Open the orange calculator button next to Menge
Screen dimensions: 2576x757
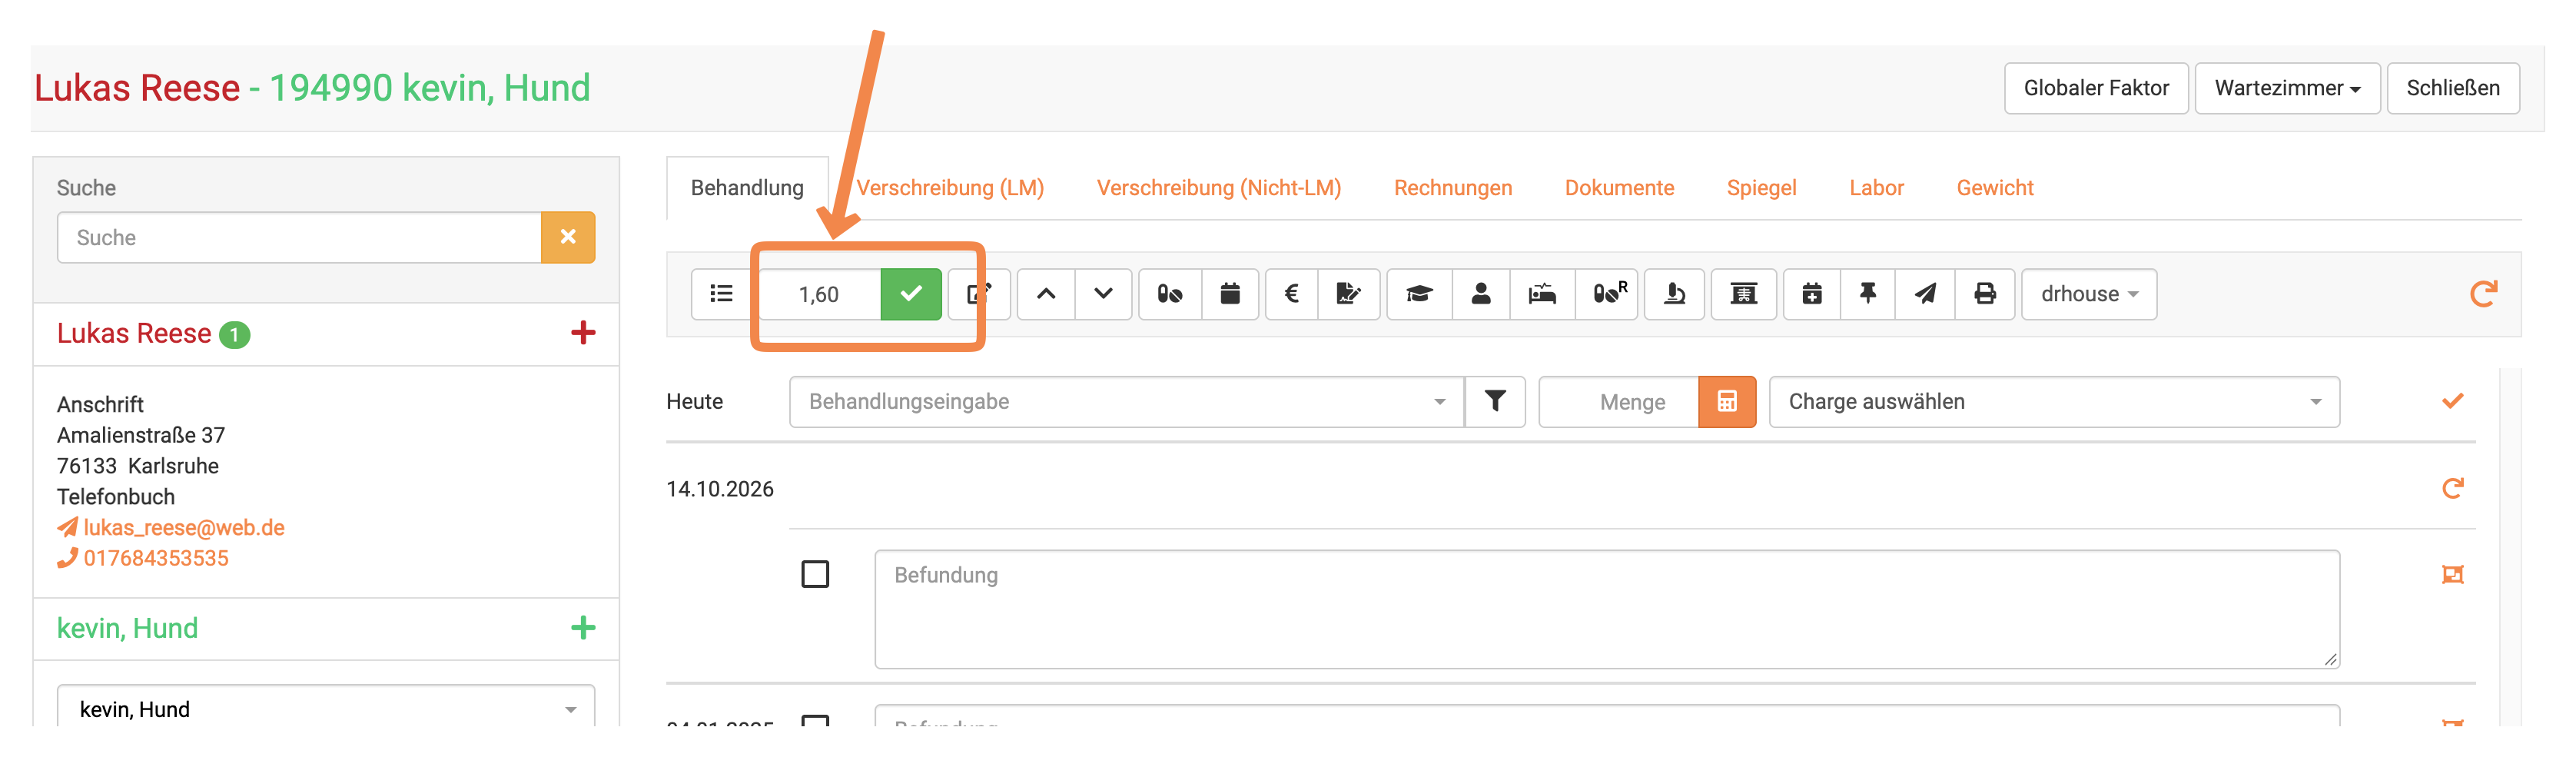(x=1727, y=402)
